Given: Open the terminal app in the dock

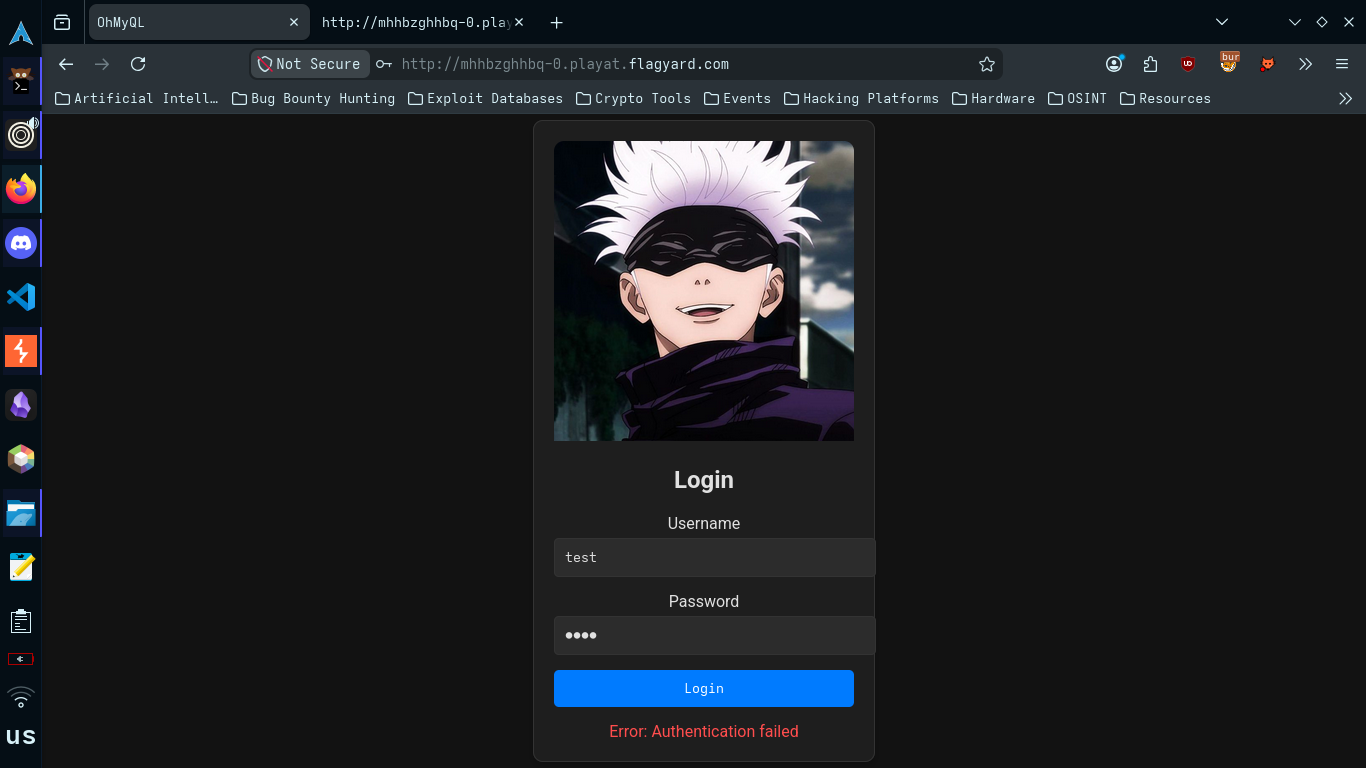Looking at the screenshot, I should pos(21,82).
